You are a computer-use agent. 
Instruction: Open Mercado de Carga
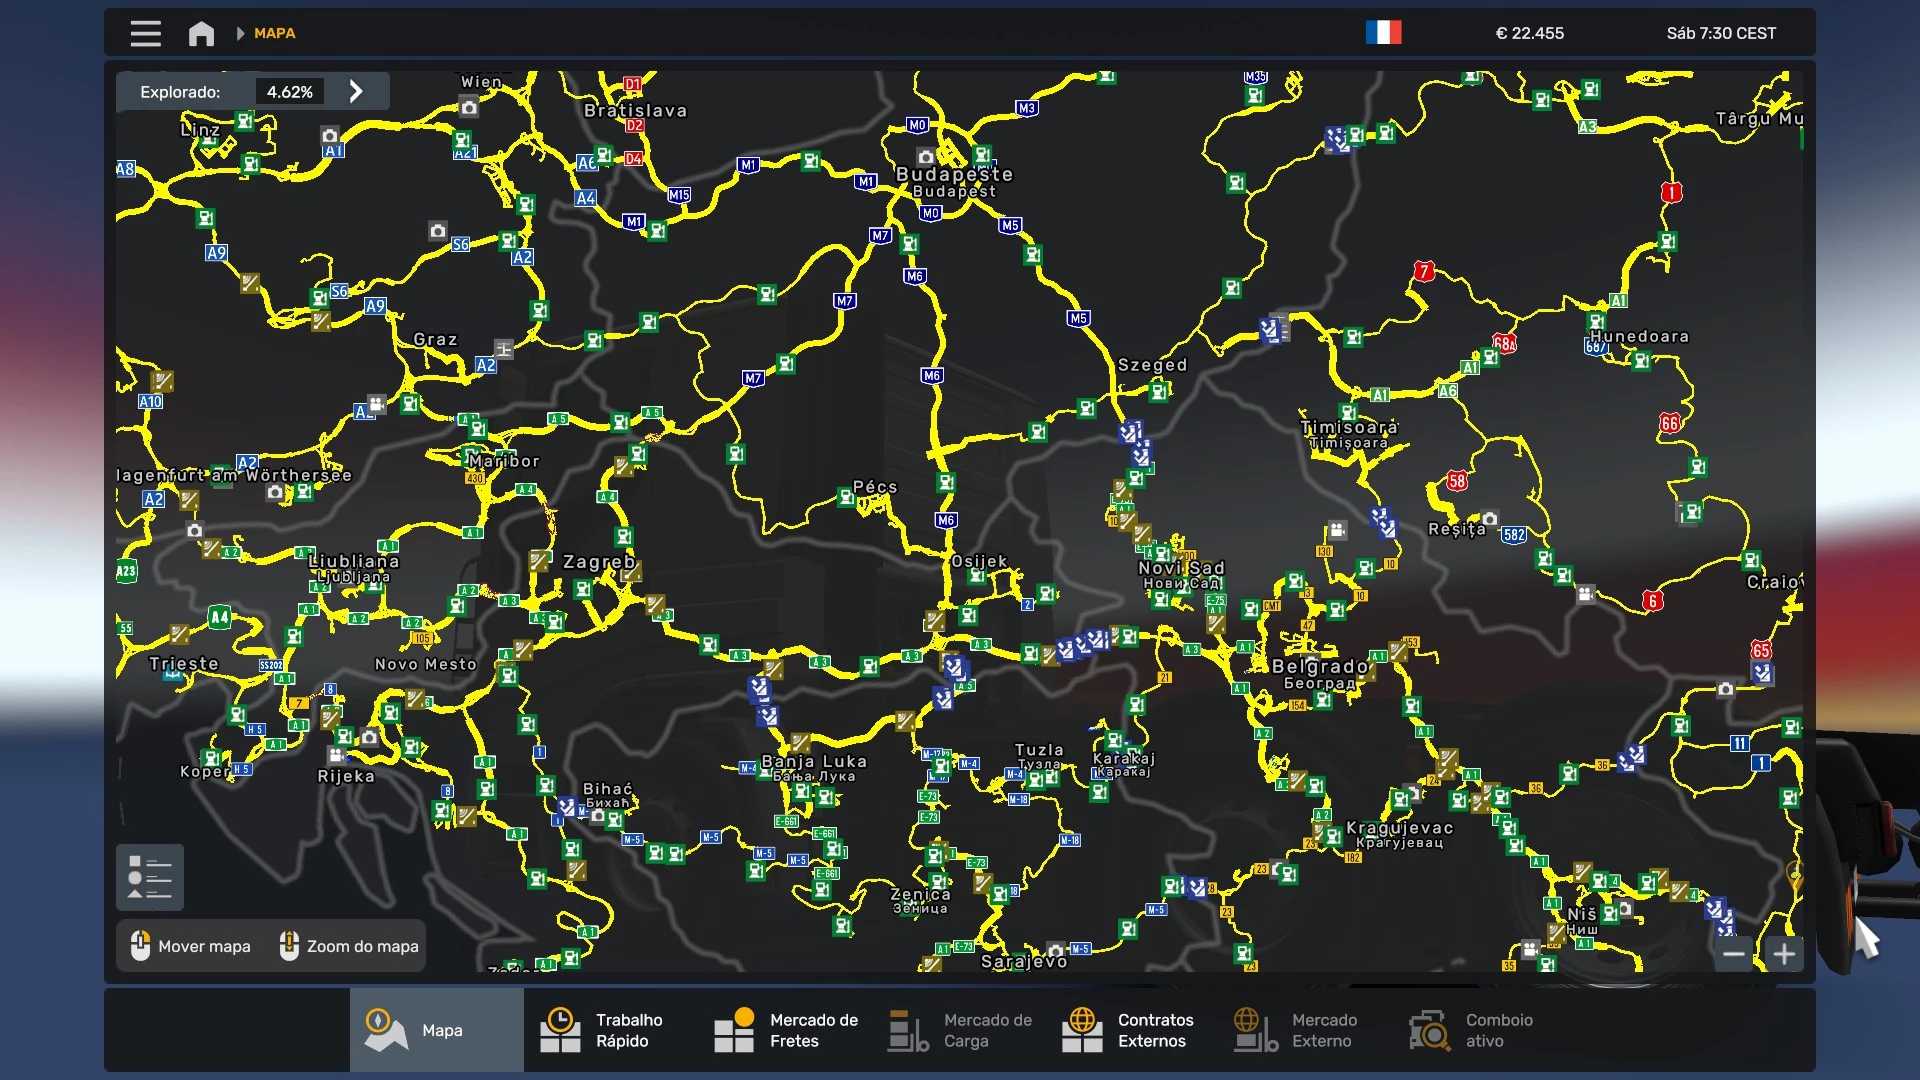(959, 1030)
